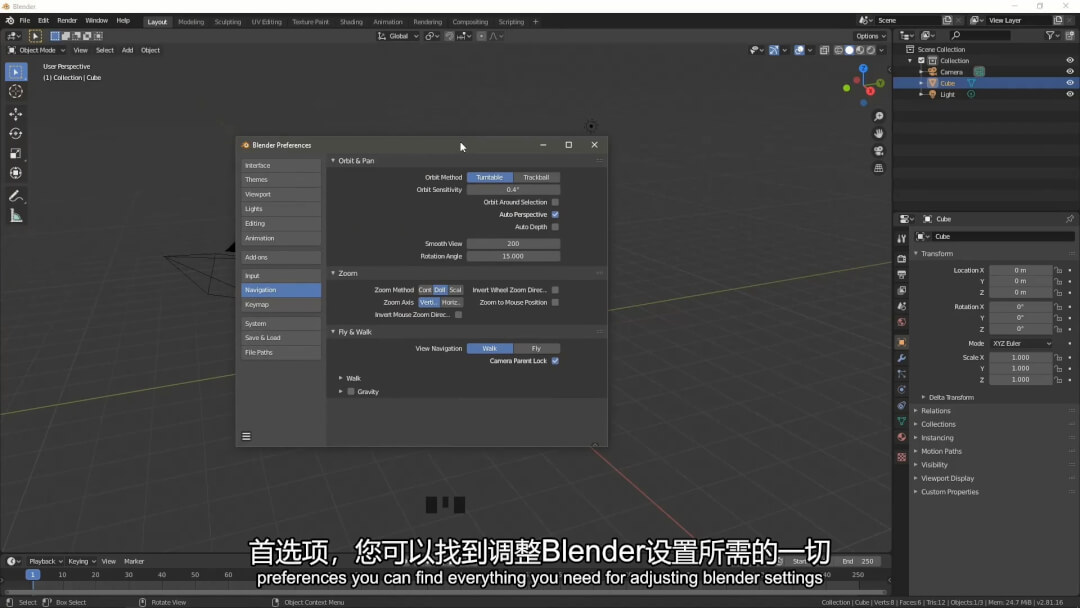The image size is (1080, 608).
Task: Select the Measure tool
Action: [x=16, y=216]
